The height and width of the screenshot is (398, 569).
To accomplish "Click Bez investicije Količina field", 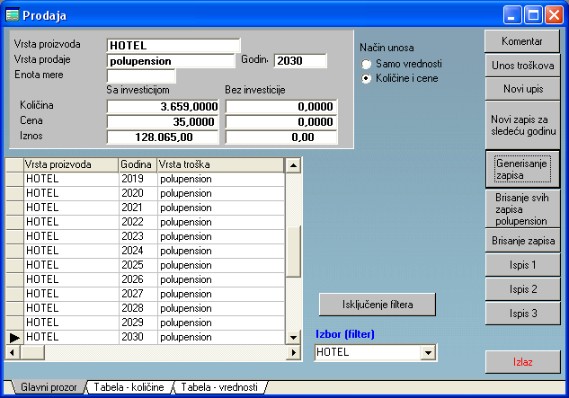I will coord(281,107).
